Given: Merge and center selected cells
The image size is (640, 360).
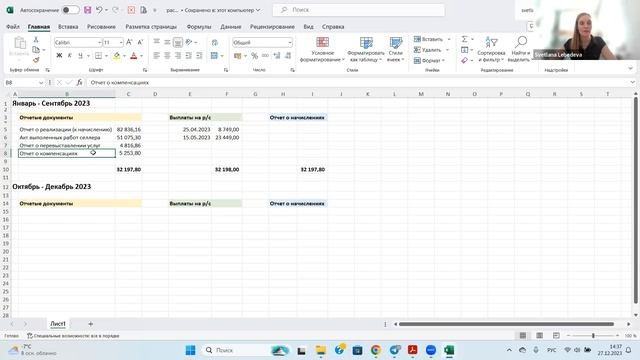Looking at the screenshot, I should (214, 56).
